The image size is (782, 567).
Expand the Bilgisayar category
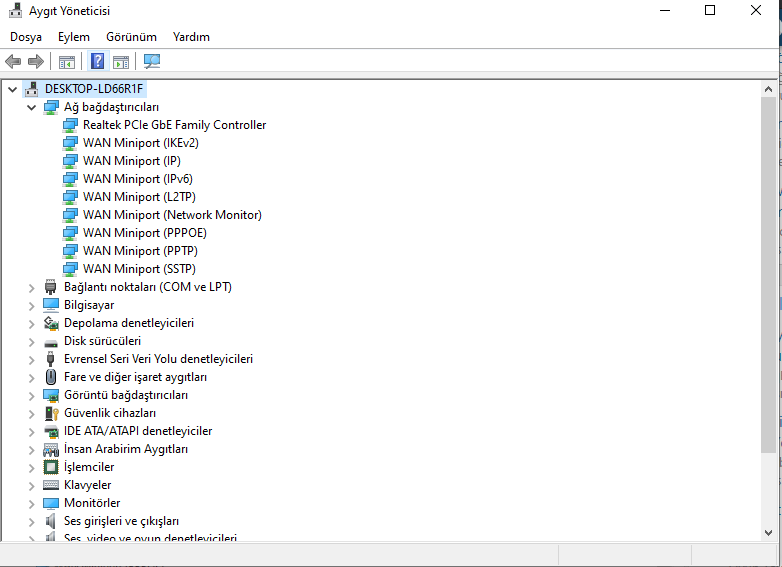pos(31,306)
